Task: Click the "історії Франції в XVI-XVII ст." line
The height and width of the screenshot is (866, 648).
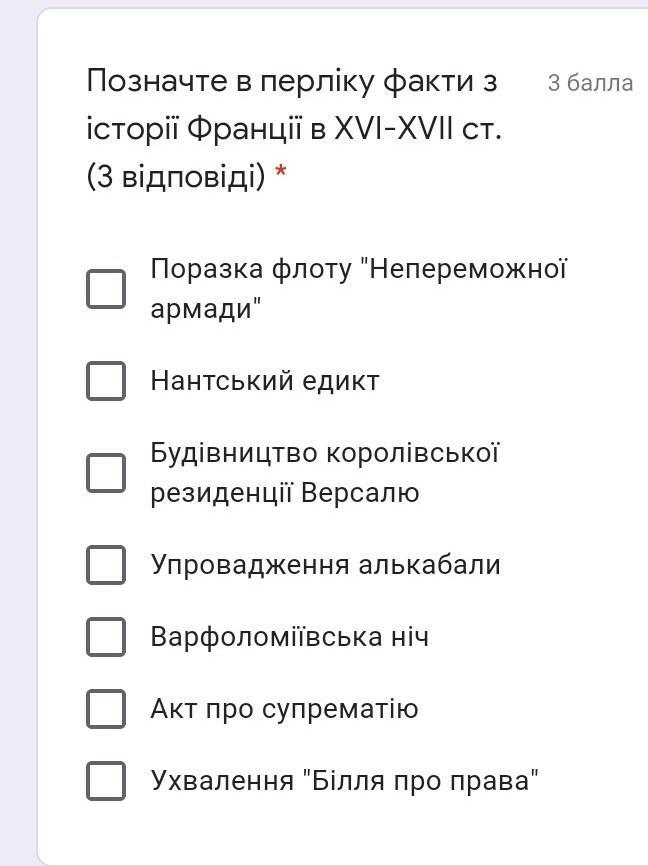Action: click(x=294, y=129)
